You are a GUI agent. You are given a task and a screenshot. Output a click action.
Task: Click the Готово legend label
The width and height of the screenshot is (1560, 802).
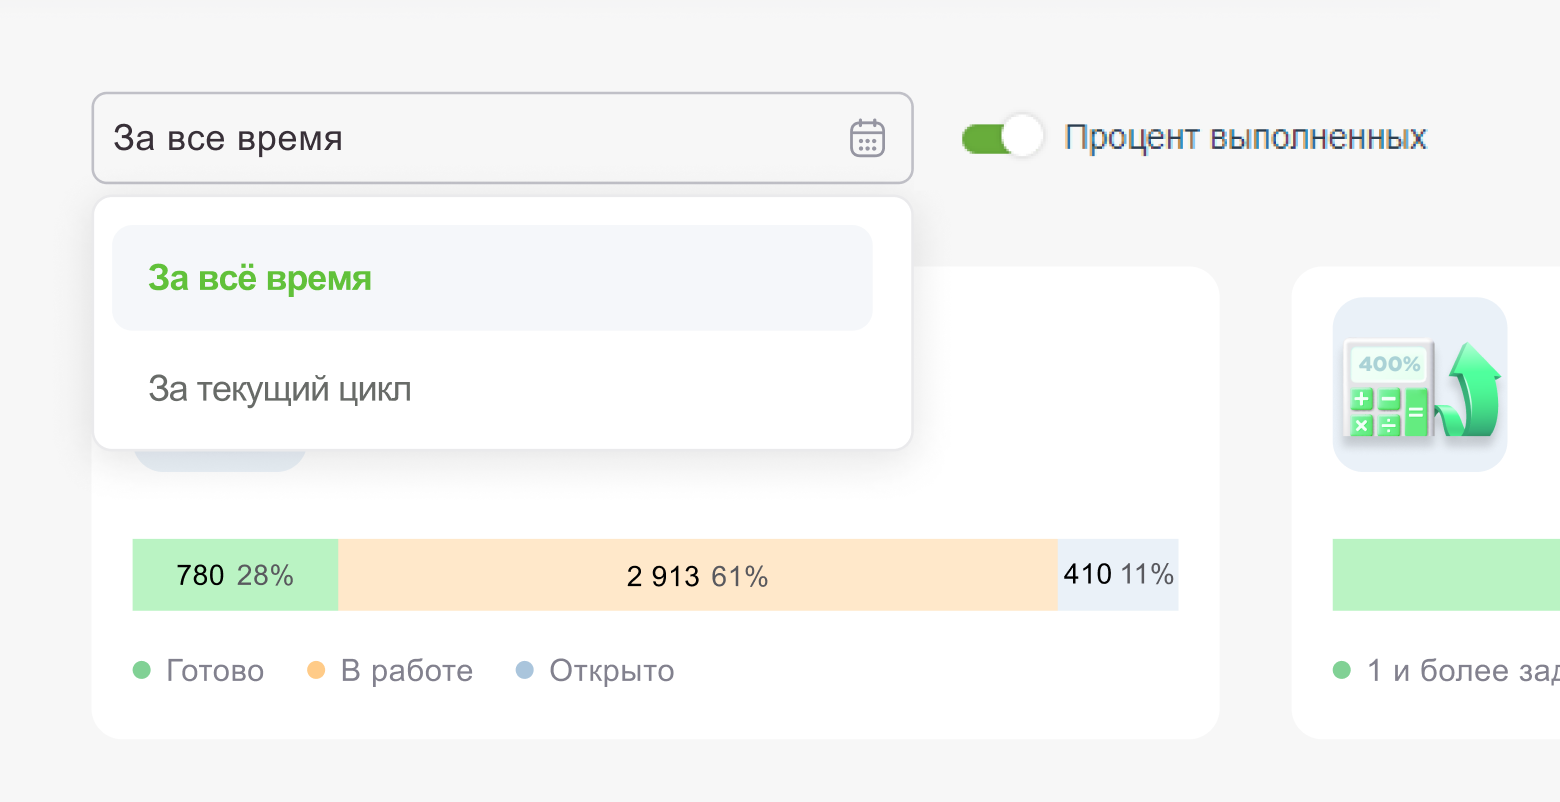coord(215,671)
